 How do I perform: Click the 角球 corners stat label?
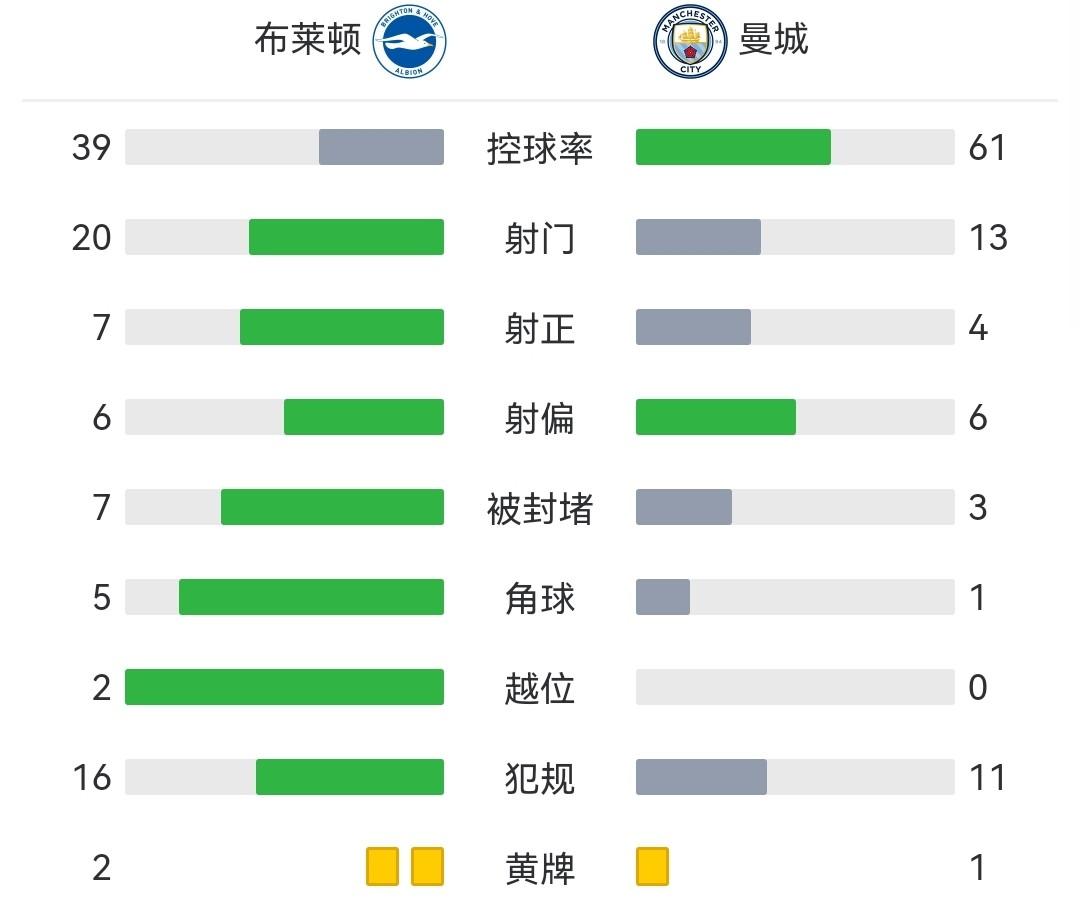(540, 598)
